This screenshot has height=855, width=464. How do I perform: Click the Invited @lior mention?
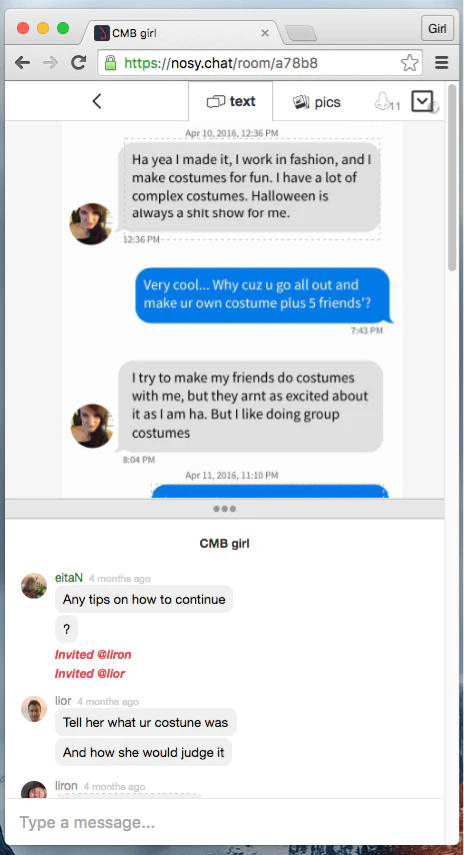(x=90, y=673)
